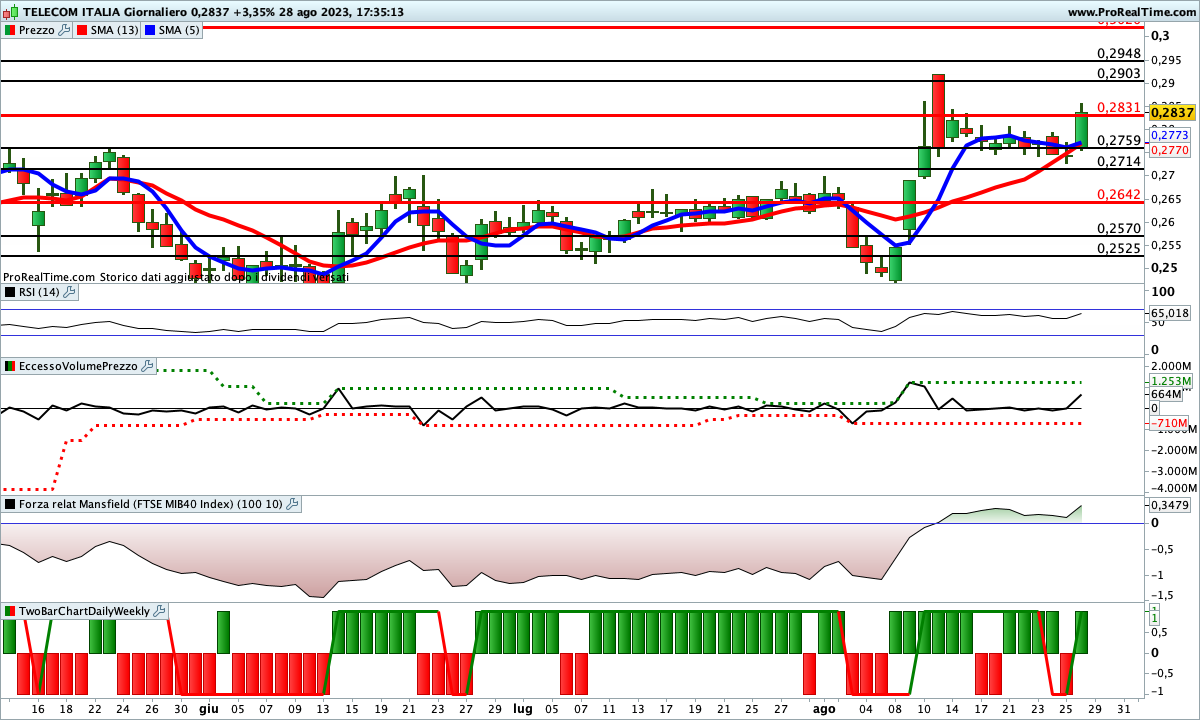Select the Prezzo panel label
This screenshot has height=720, width=1200.
(x=38, y=30)
